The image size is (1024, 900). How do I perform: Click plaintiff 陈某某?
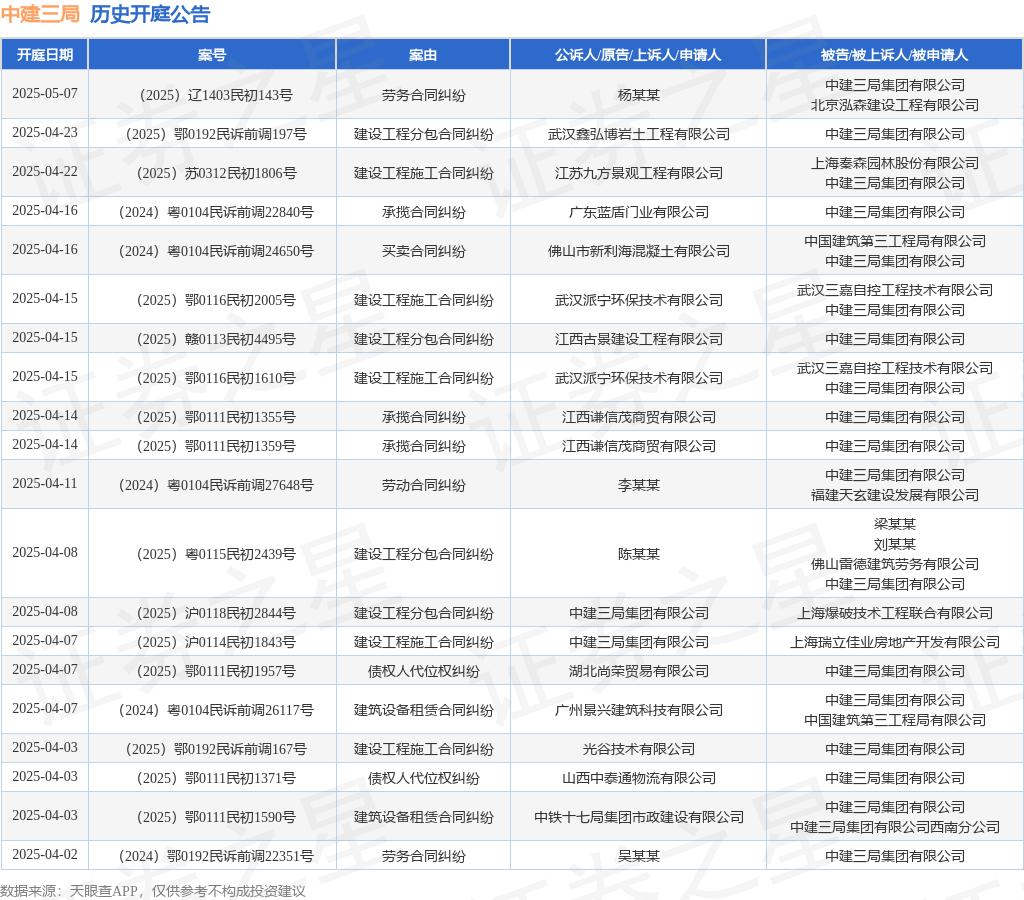coord(638,554)
